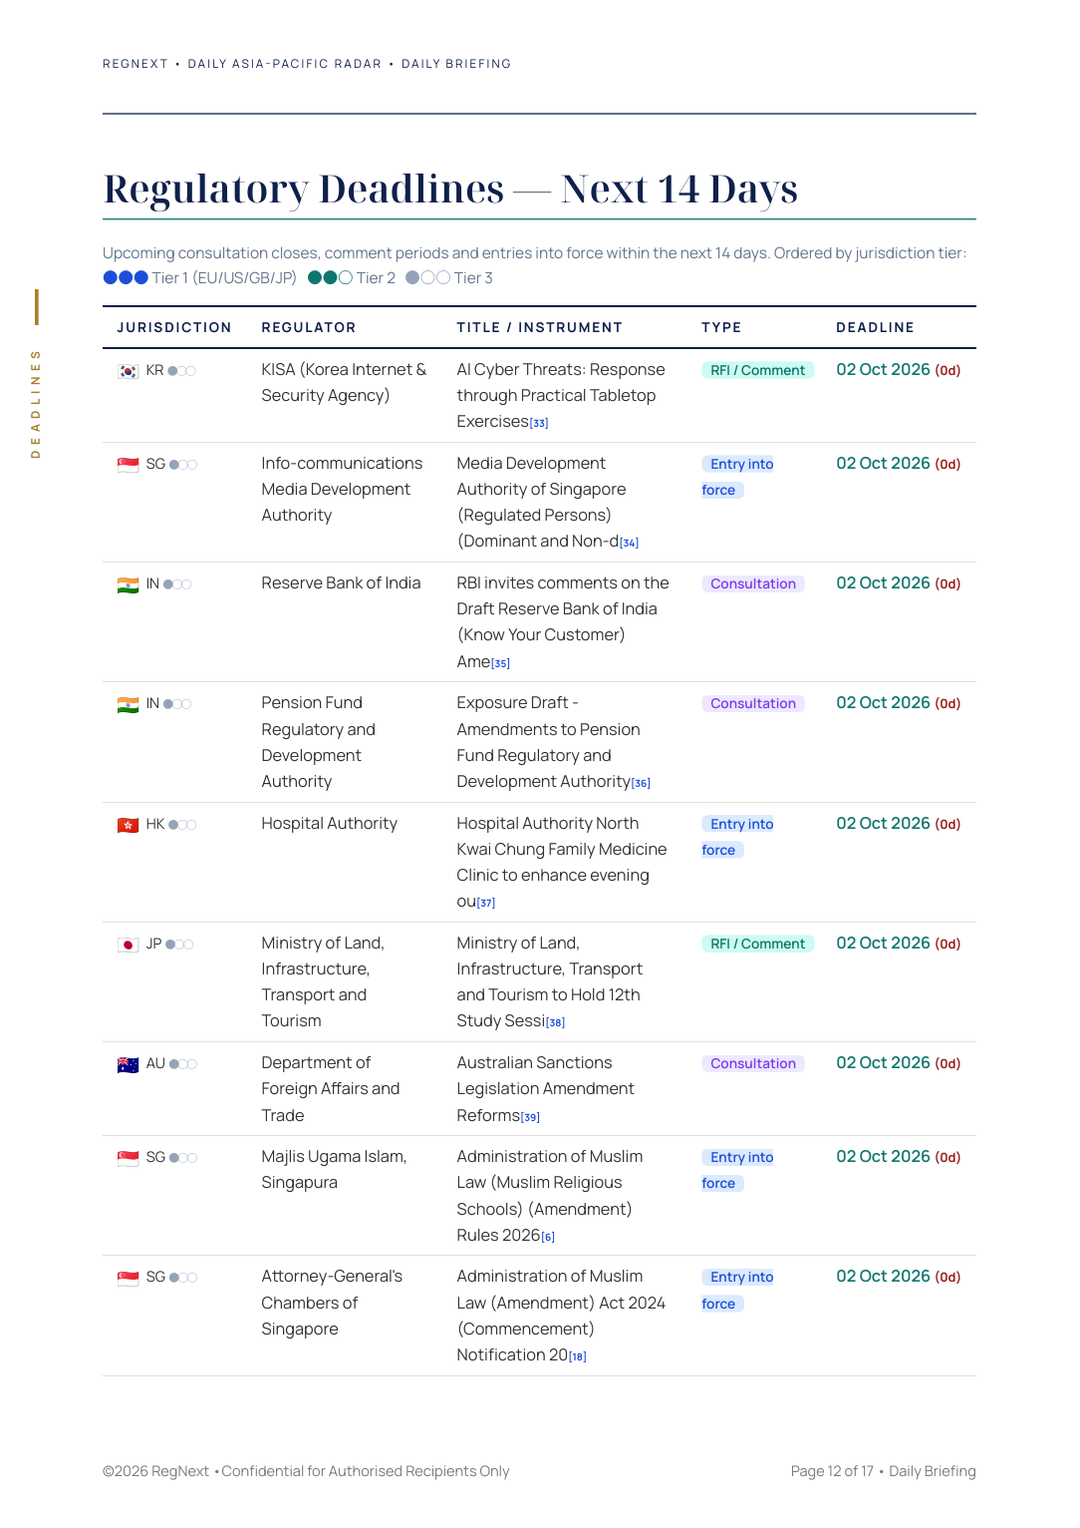Click the Australia flag in Foreign Affairs row
The image size is (1080, 1528).
(x=128, y=1065)
